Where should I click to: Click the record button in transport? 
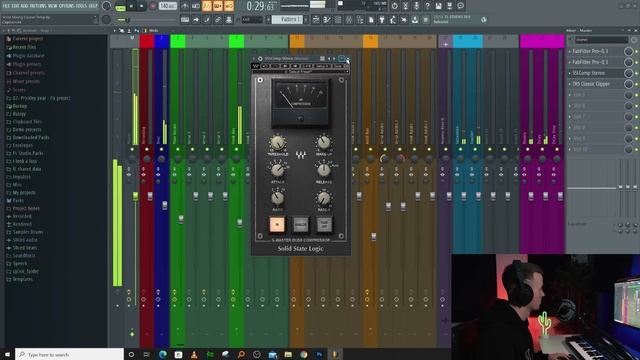(x=153, y=6)
